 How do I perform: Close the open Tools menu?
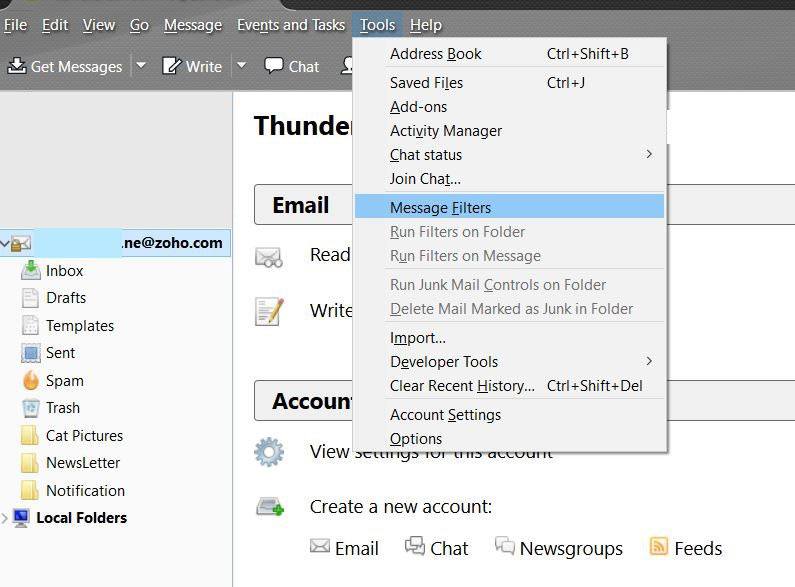[377, 25]
